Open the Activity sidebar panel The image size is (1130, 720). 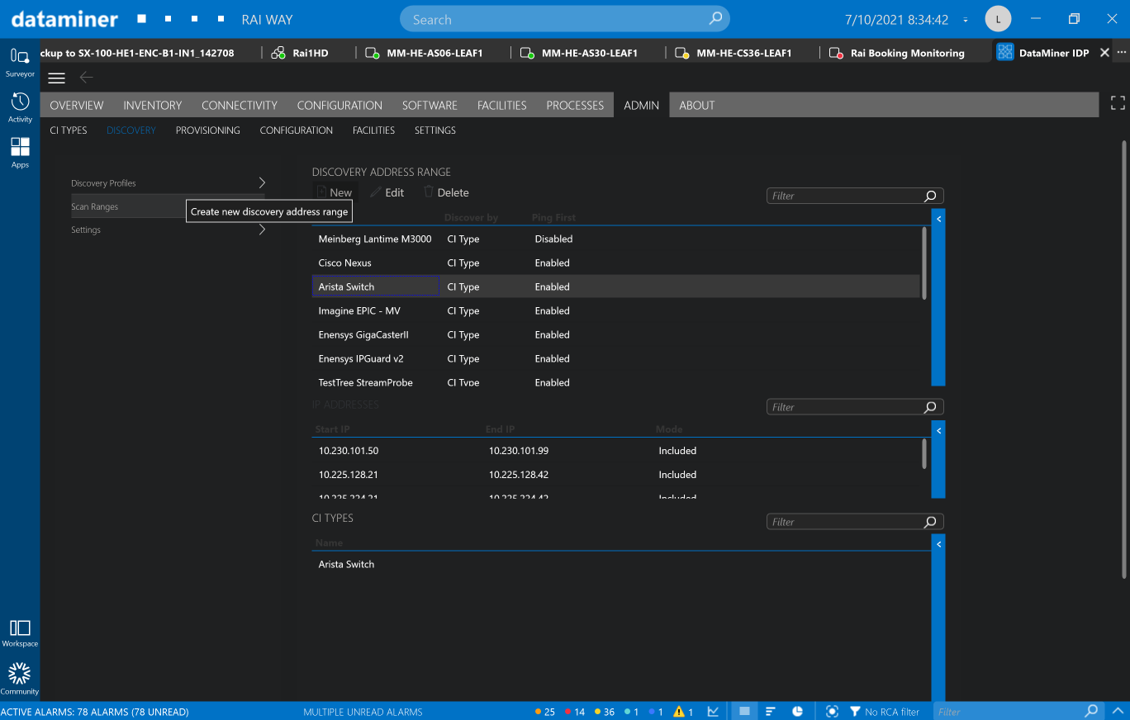click(19, 107)
